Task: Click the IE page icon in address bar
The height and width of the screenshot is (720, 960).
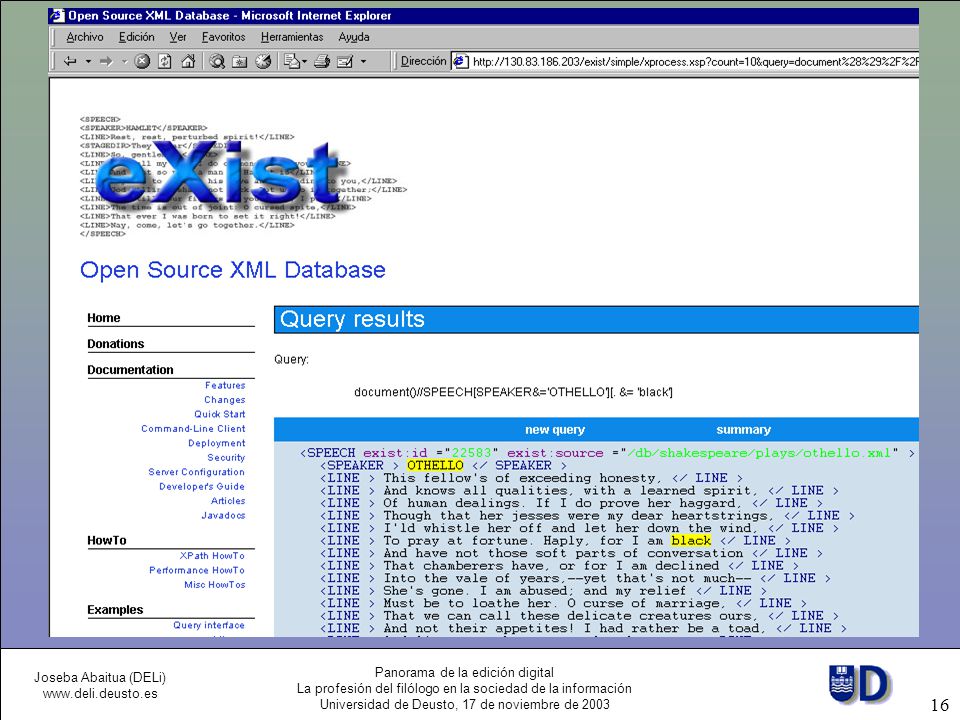Action: point(460,61)
